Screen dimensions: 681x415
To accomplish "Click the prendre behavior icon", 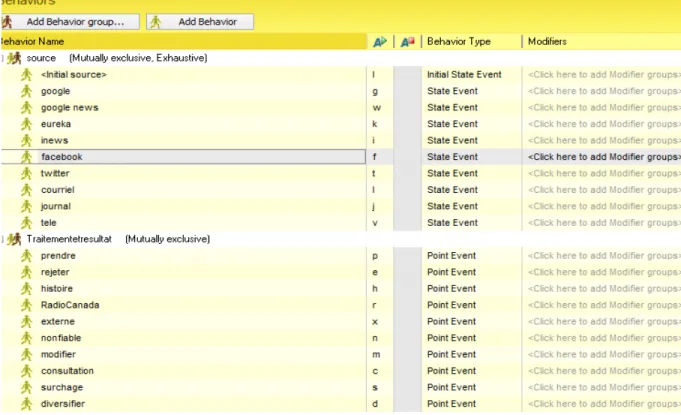I will point(26,256).
